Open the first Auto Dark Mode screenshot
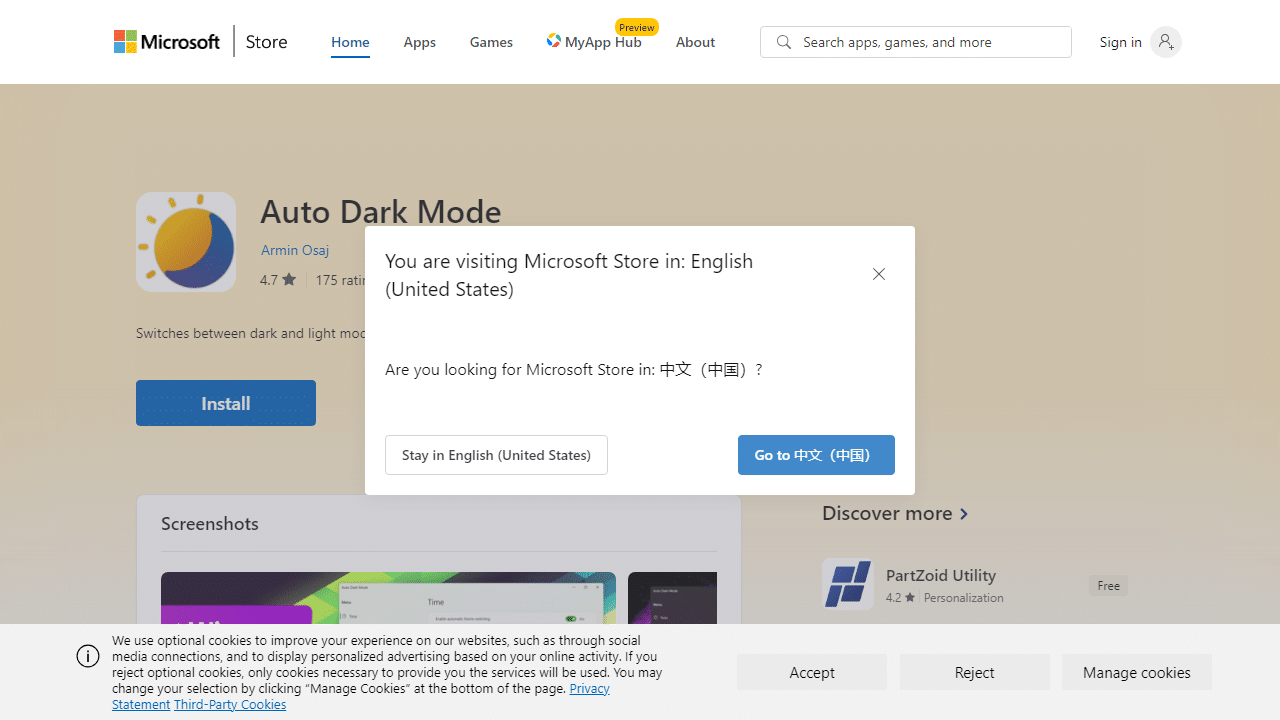 point(388,598)
